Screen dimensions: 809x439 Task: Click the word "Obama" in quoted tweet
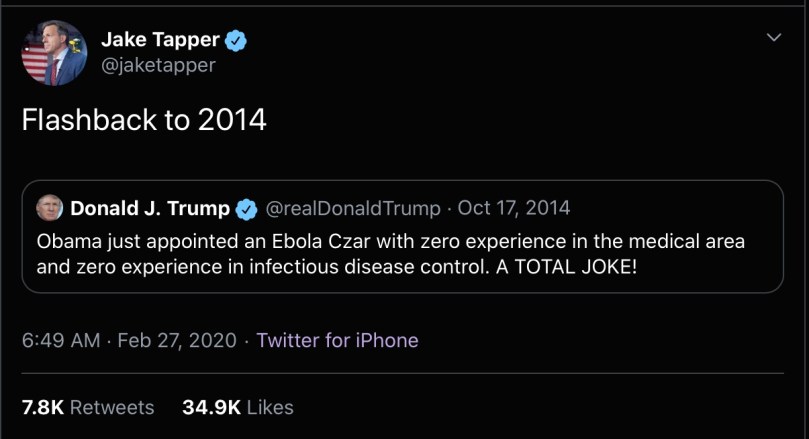click(x=68, y=242)
